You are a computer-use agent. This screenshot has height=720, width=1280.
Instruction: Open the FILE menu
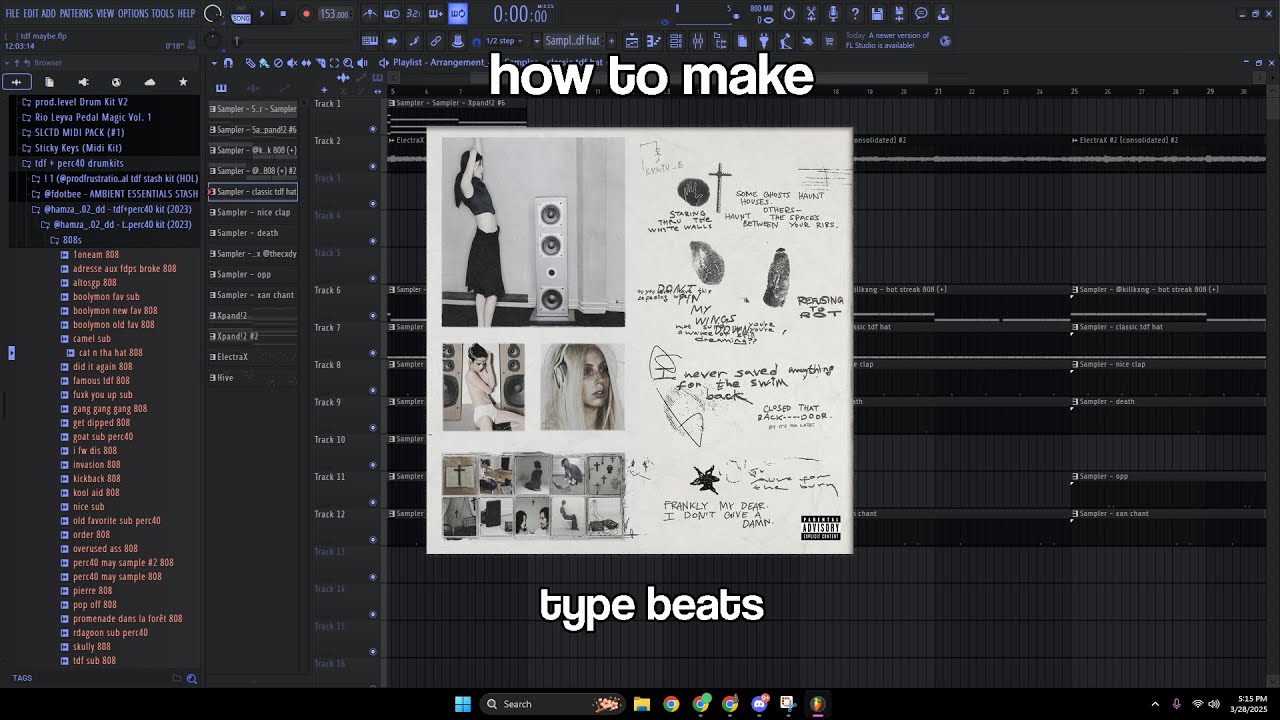pos(12,14)
